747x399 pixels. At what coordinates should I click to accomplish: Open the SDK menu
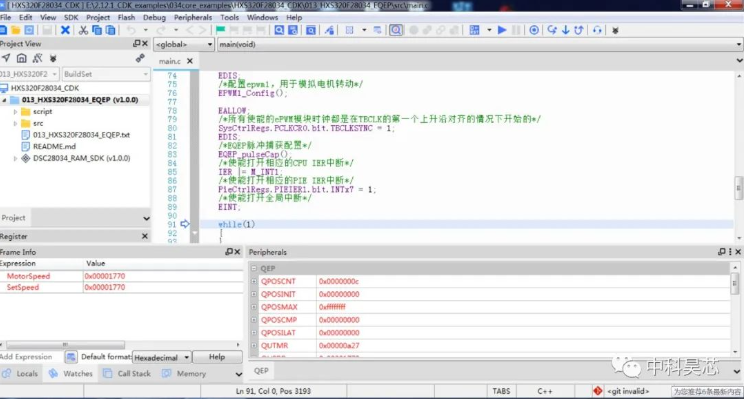click(71, 18)
